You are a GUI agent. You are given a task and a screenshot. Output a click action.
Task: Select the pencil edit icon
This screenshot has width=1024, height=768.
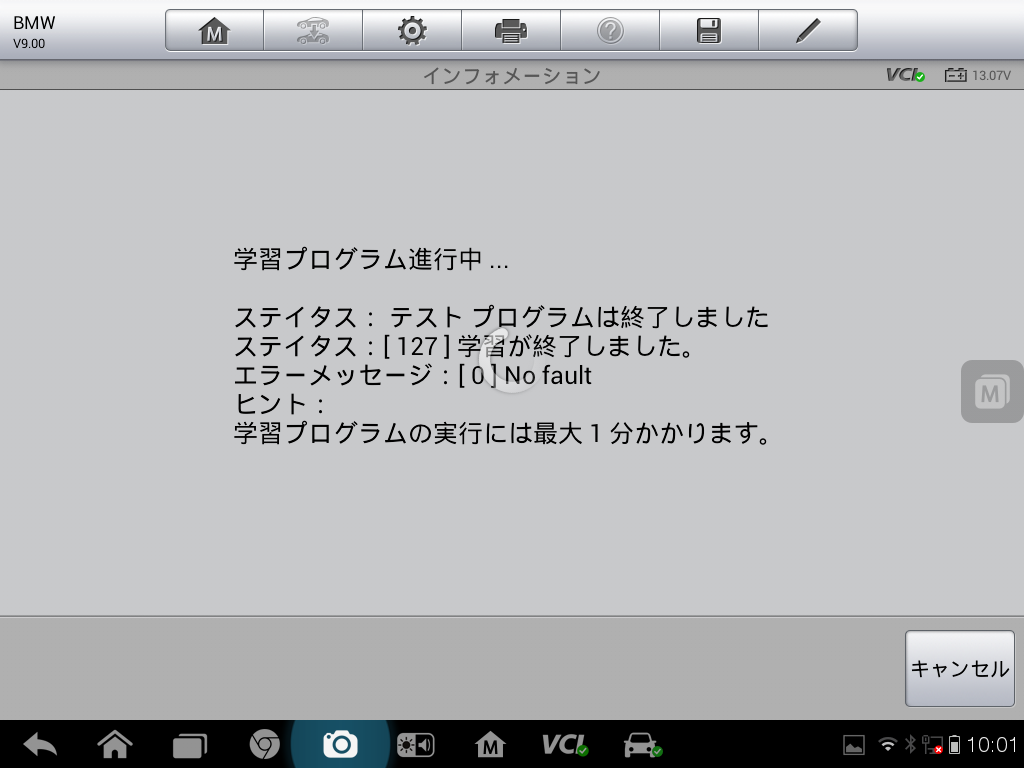coord(807,31)
